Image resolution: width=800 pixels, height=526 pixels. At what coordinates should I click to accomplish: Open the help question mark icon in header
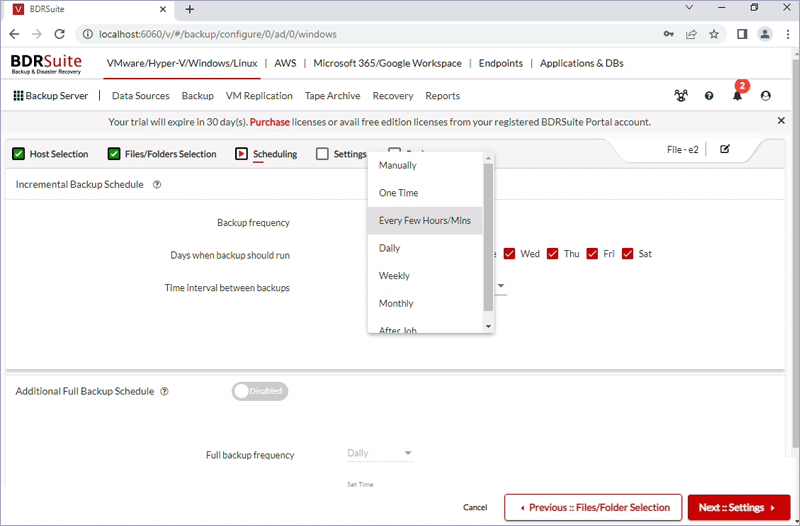(709, 95)
